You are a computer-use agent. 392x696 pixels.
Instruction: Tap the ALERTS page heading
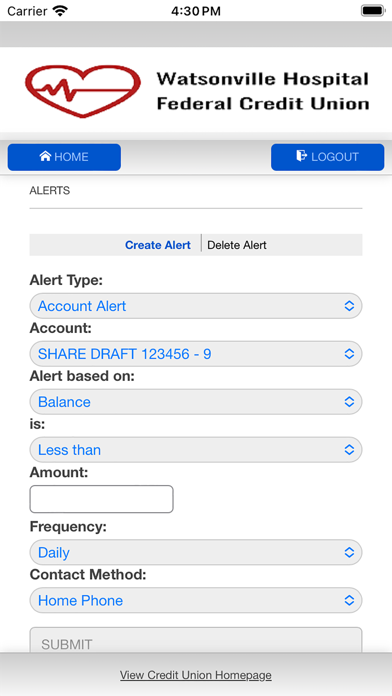coord(50,191)
